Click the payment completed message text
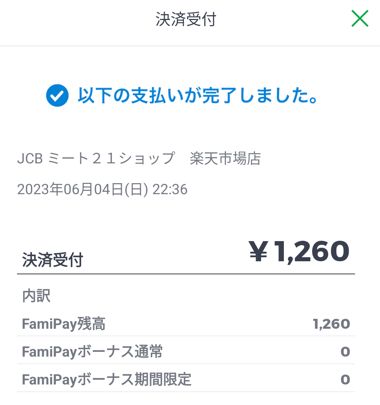The width and height of the screenshot is (380, 405). click(198, 95)
